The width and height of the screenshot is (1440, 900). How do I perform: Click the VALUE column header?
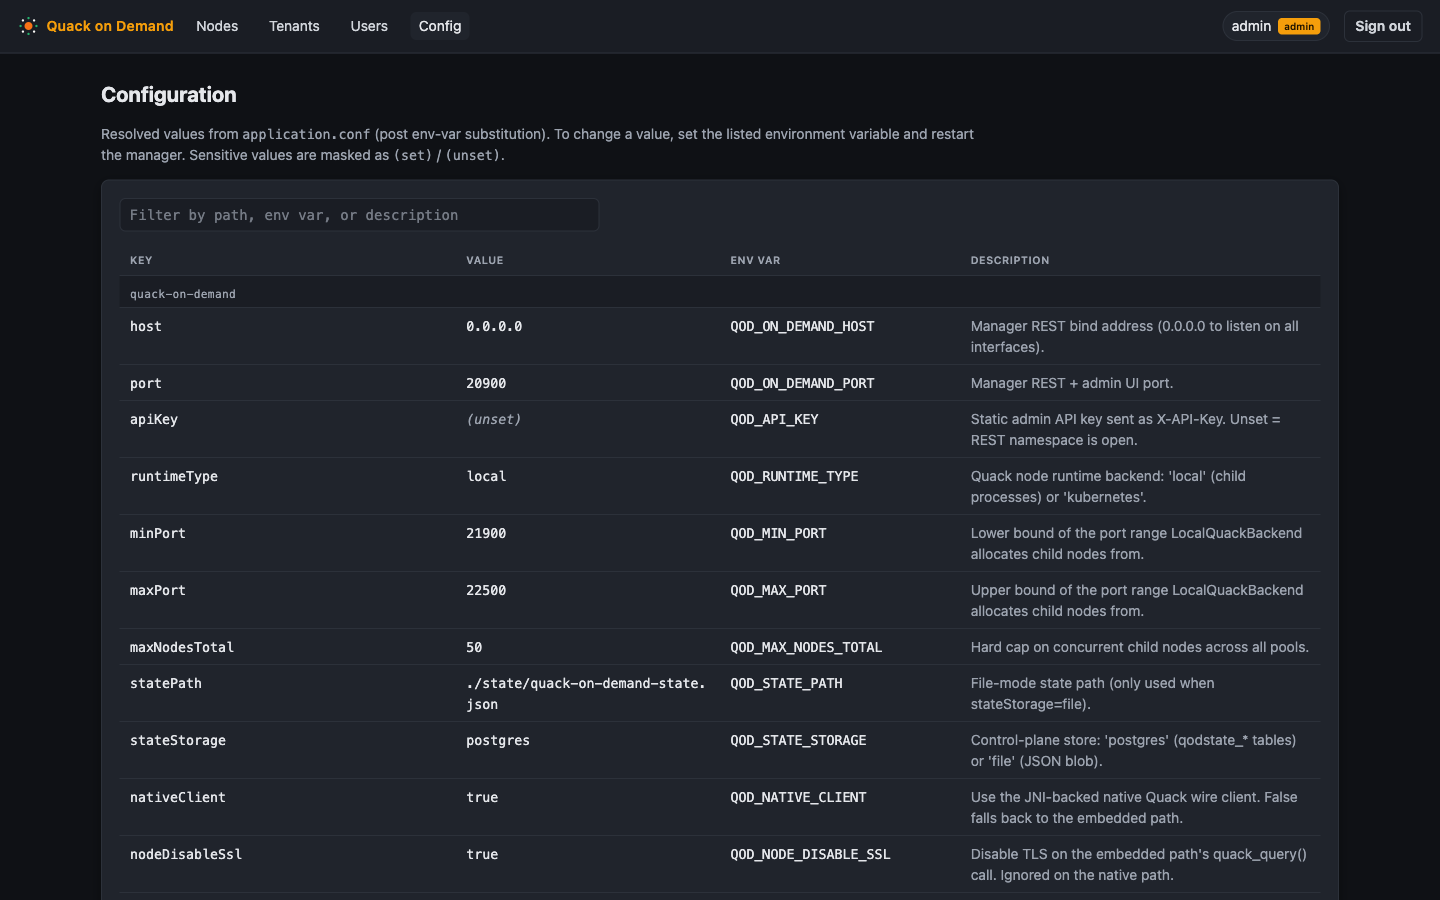tap(485, 260)
